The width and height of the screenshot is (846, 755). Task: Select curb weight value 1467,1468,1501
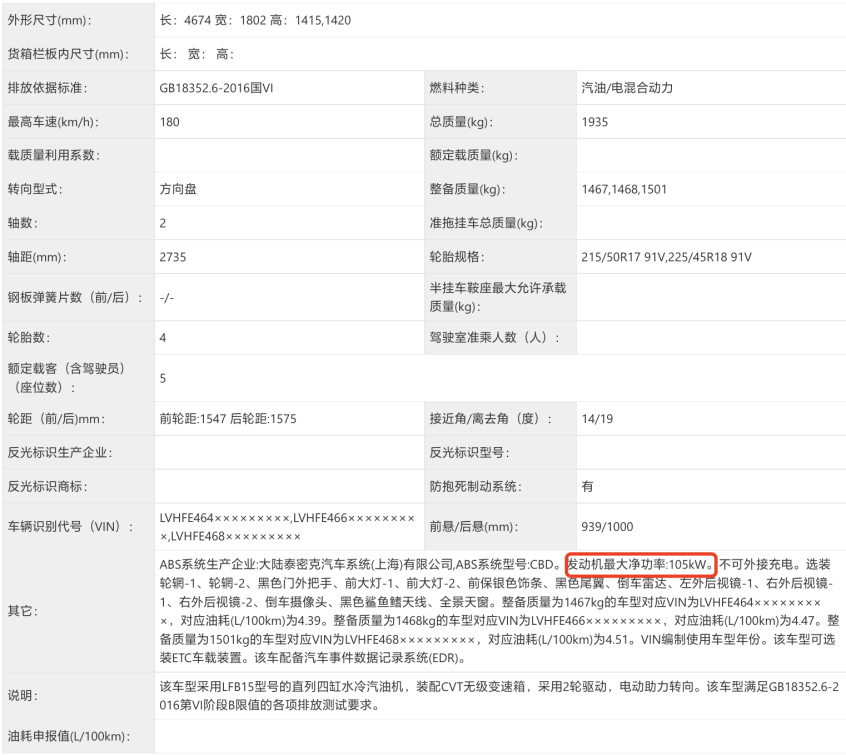point(624,189)
